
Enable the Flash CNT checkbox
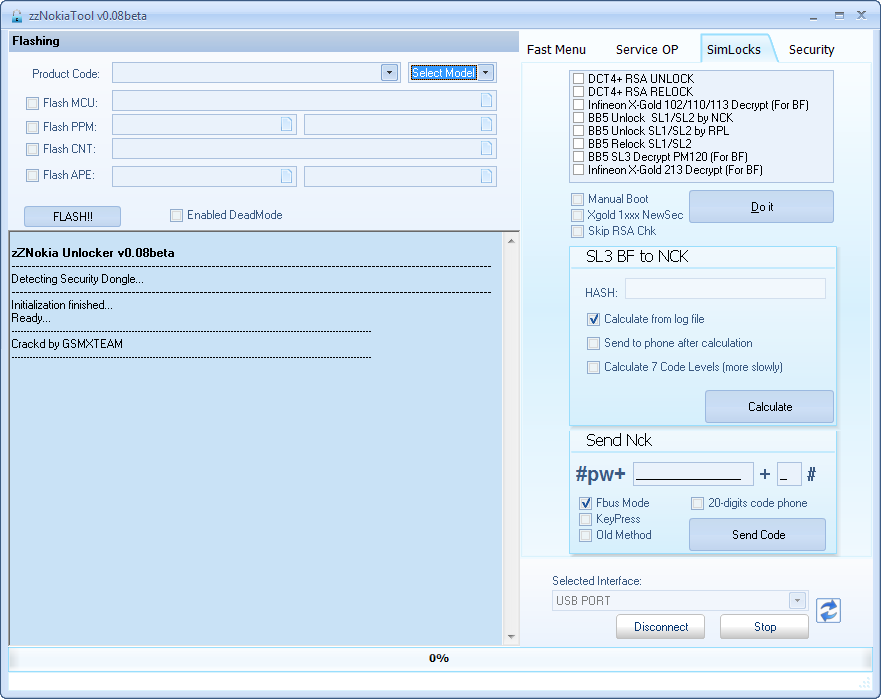coord(33,149)
